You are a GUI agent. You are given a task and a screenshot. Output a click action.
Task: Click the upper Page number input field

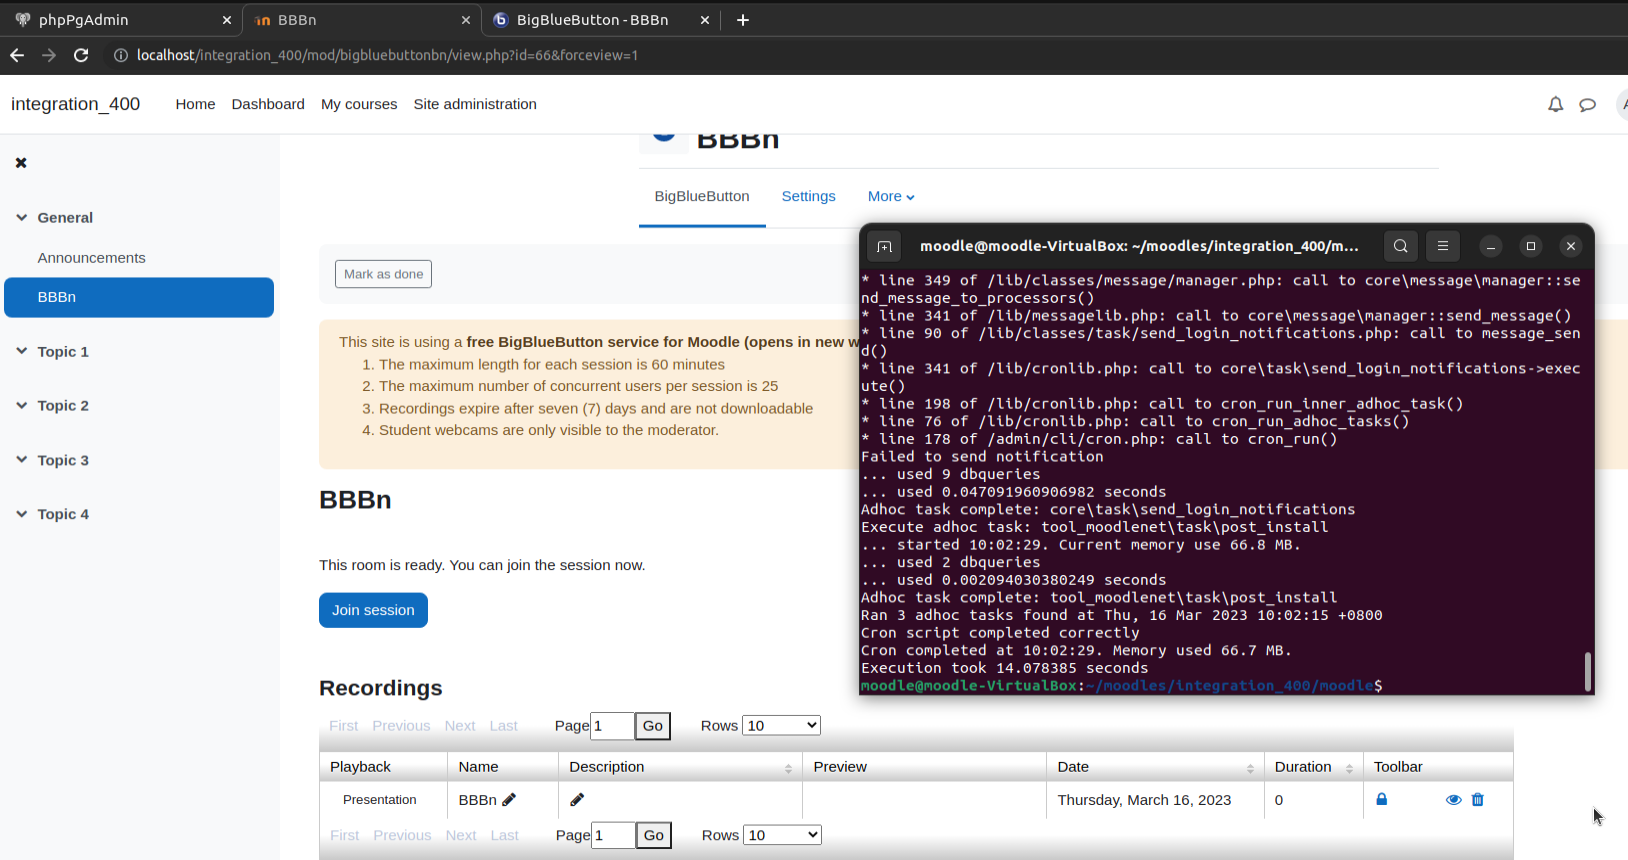612,726
